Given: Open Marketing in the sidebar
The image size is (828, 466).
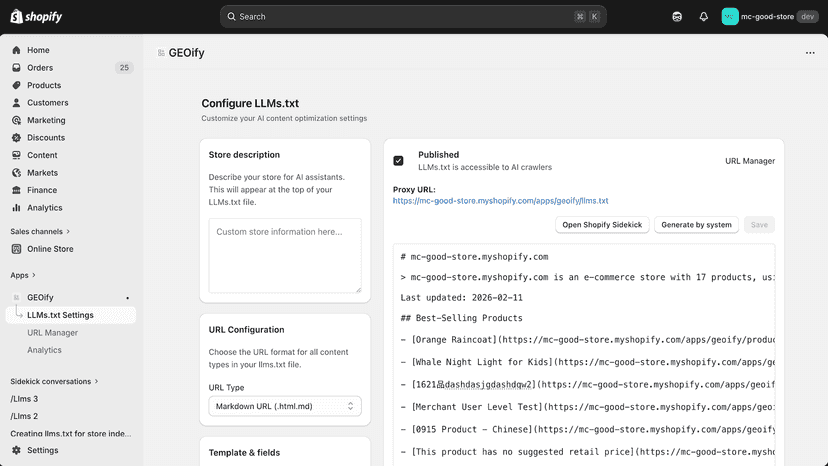Looking at the screenshot, I should click(46, 120).
